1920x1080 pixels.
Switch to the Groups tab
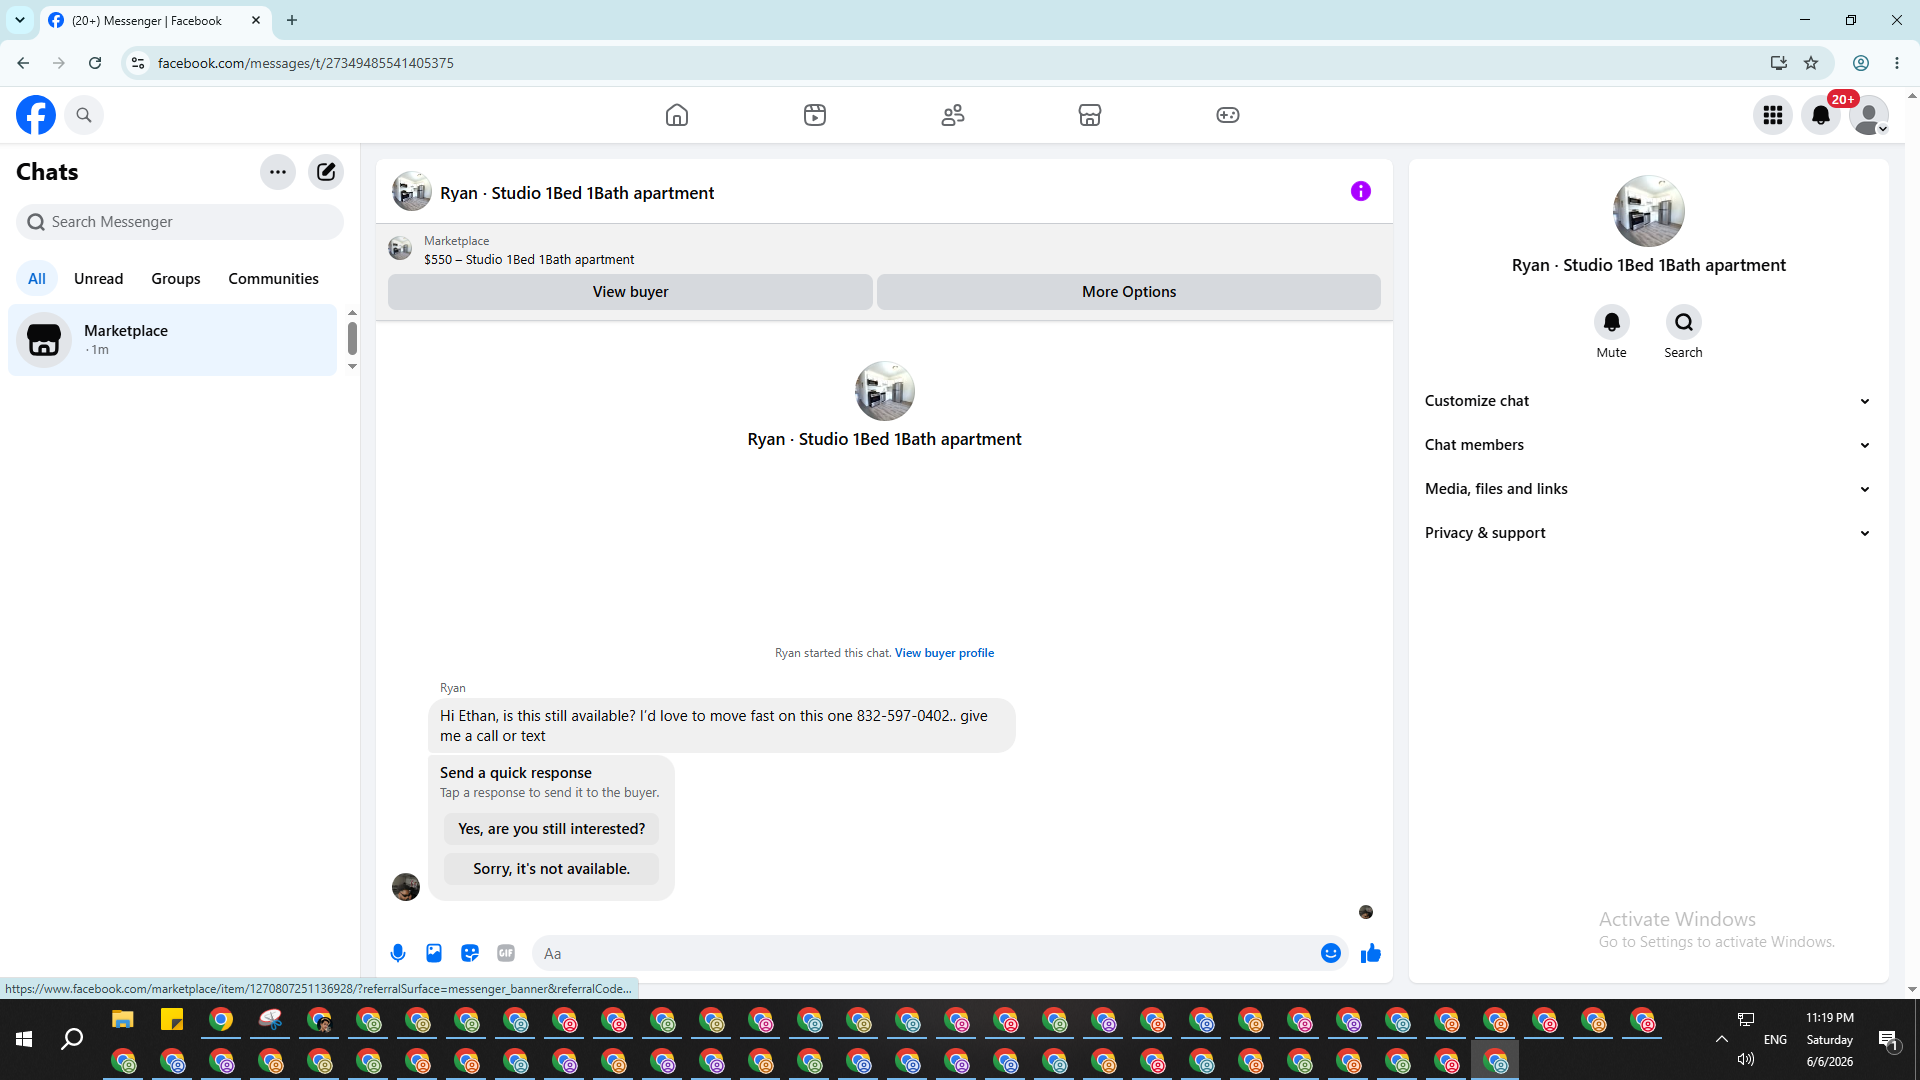pyautogui.click(x=176, y=279)
